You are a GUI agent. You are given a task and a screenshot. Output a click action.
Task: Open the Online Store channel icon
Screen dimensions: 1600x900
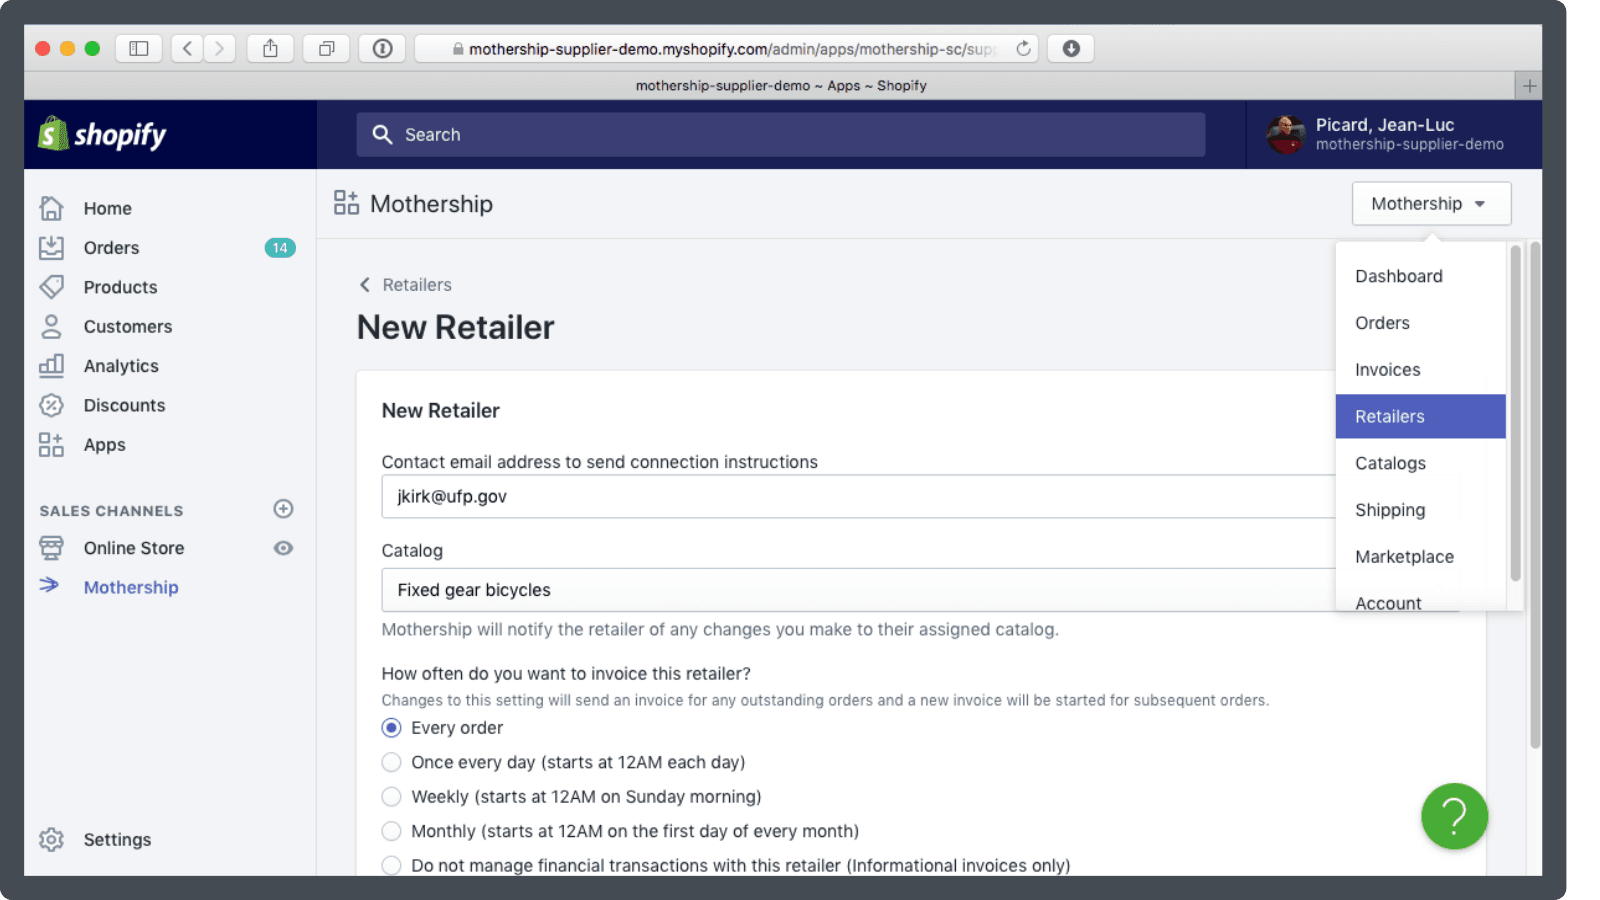point(51,547)
